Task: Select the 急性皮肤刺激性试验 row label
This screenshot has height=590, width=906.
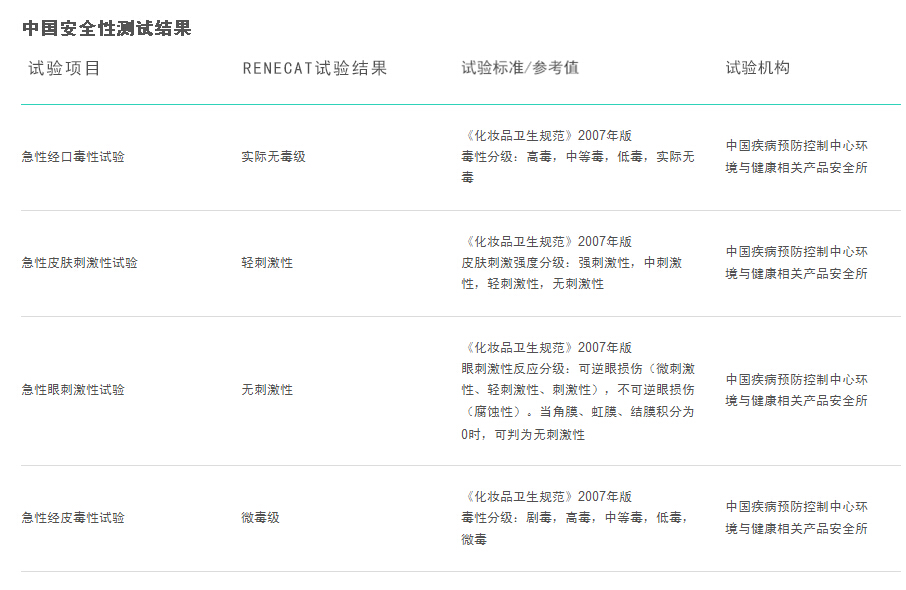Action: pyautogui.click(x=80, y=263)
